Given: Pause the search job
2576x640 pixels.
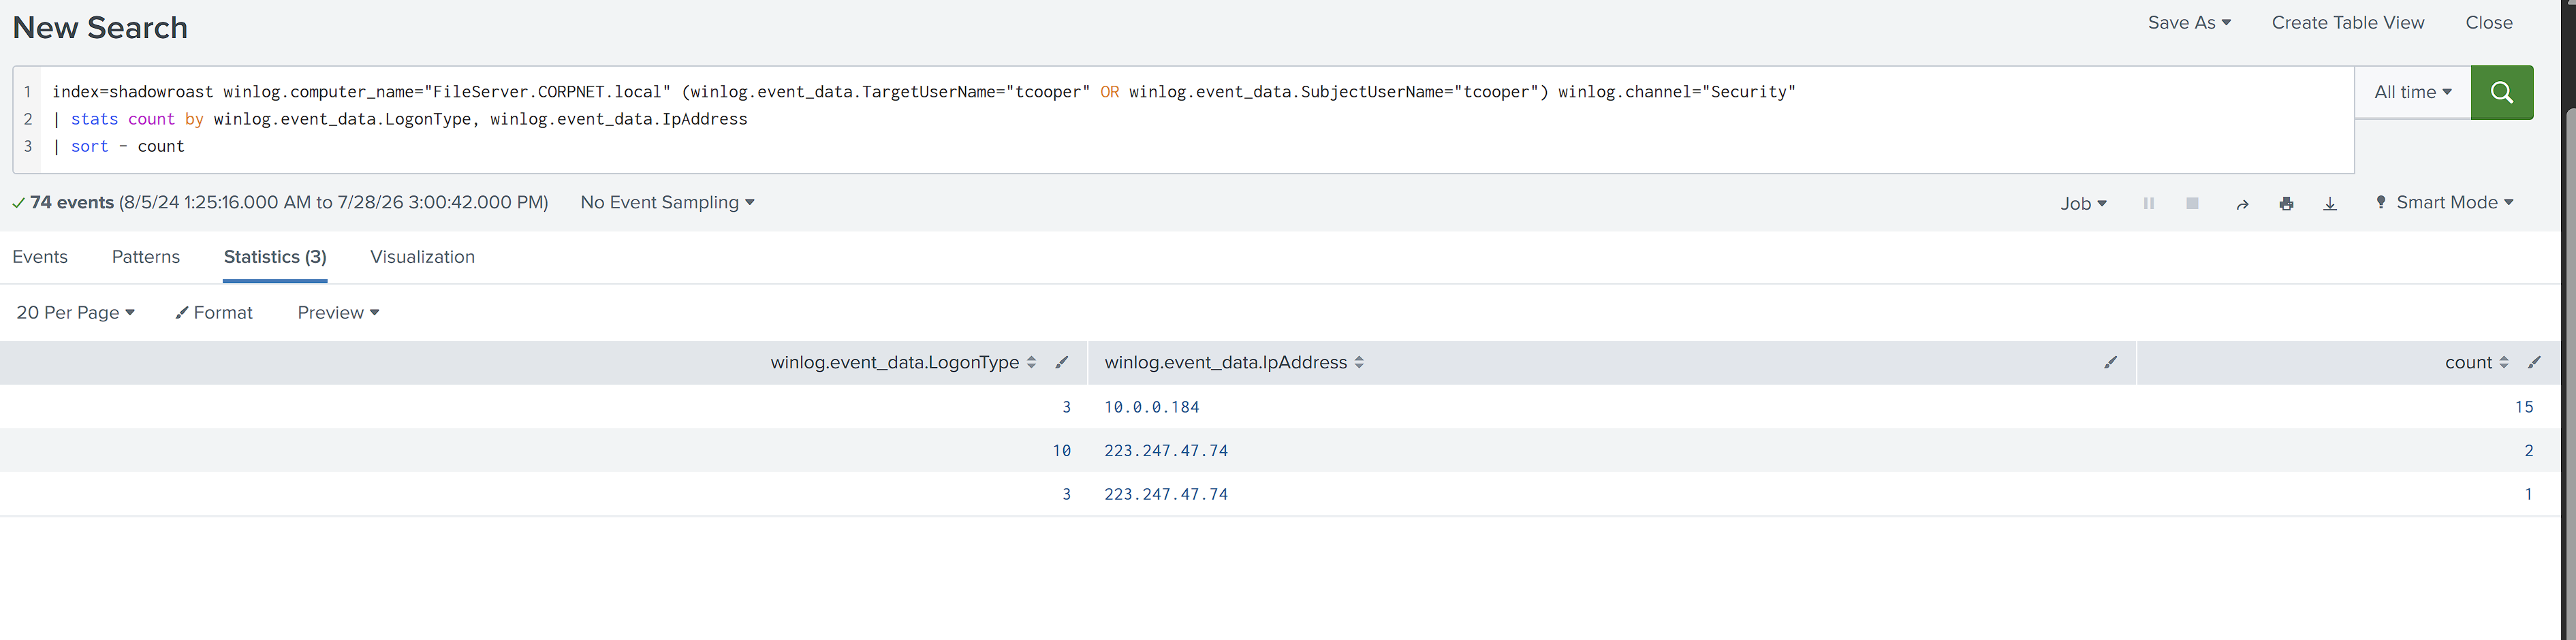Looking at the screenshot, I should pos(2148,203).
